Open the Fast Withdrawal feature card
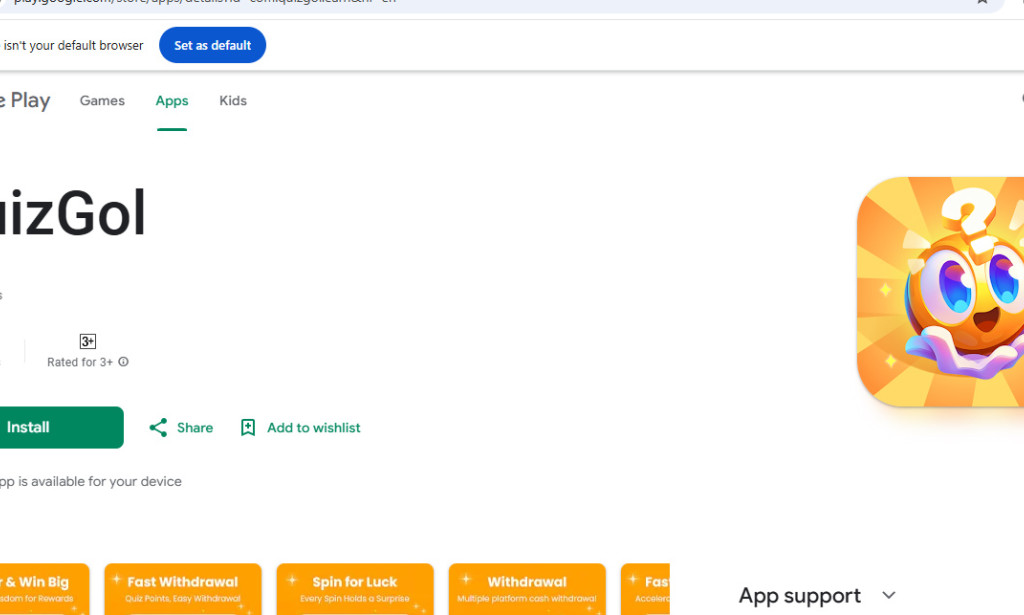The image size is (1024, 615). tap(183, 589)
